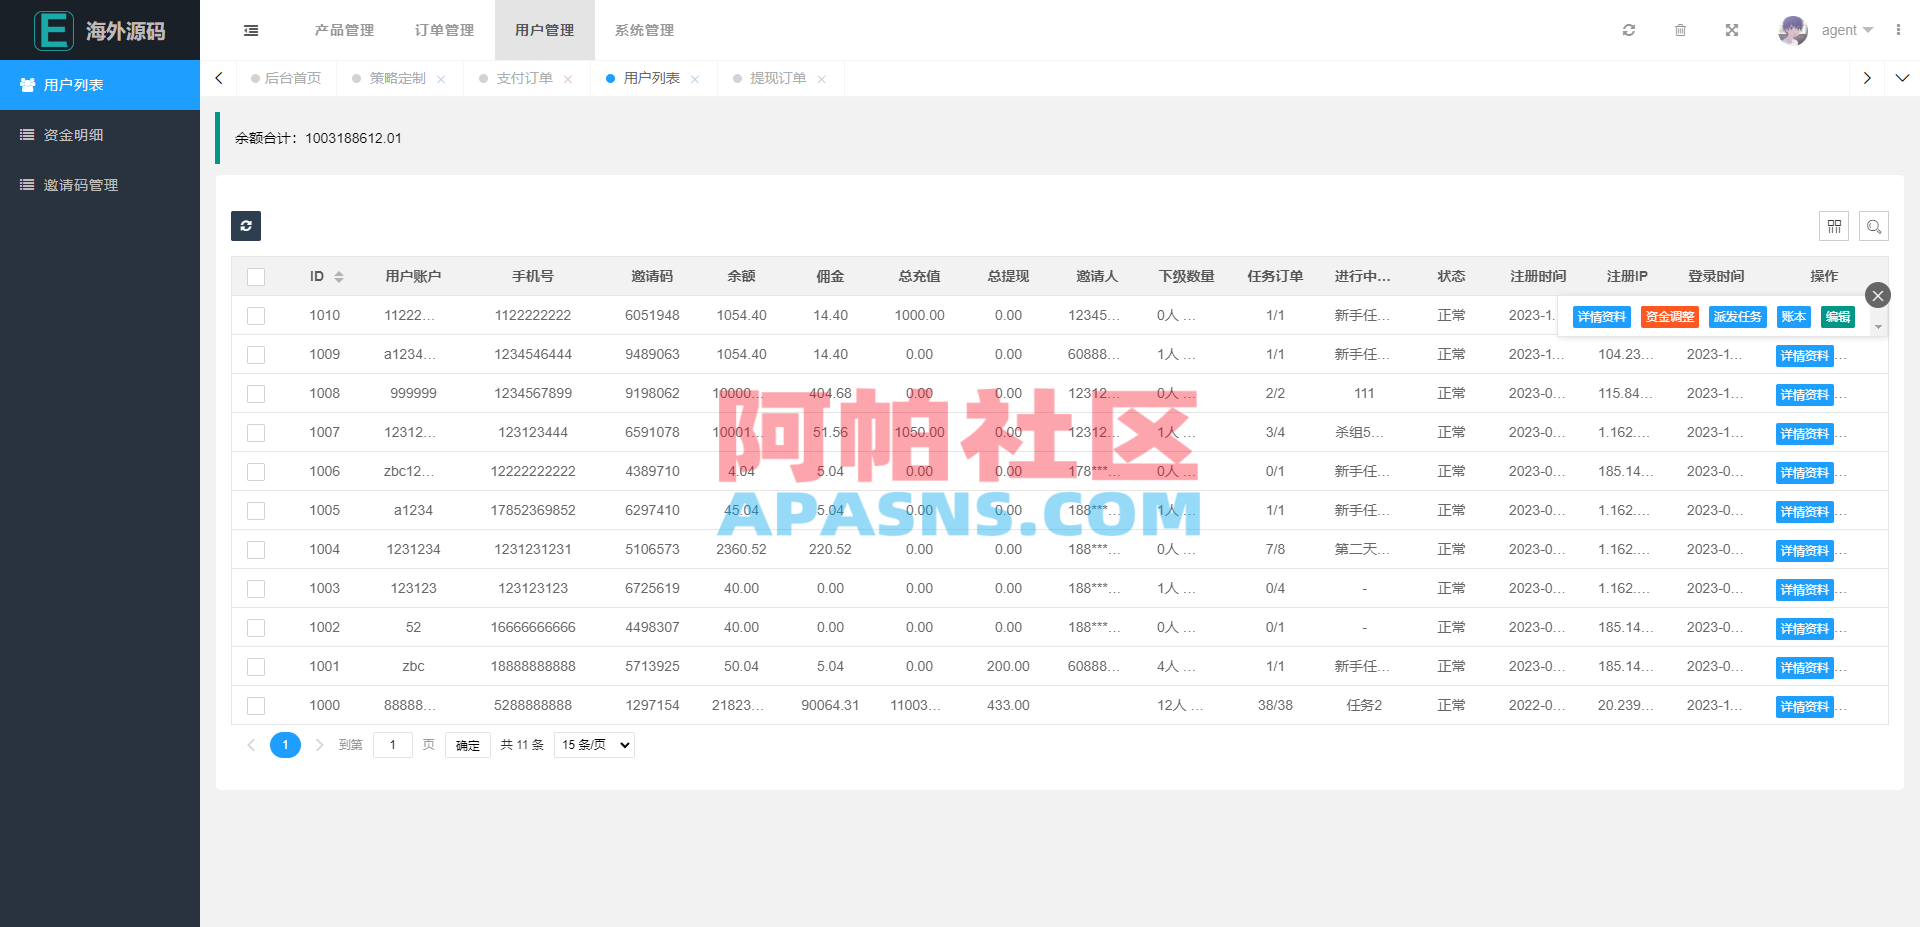Click 详情资料 for user ID 1009
The image size is (1920, 927).
pyautogui.click(x=1804, y=355)
